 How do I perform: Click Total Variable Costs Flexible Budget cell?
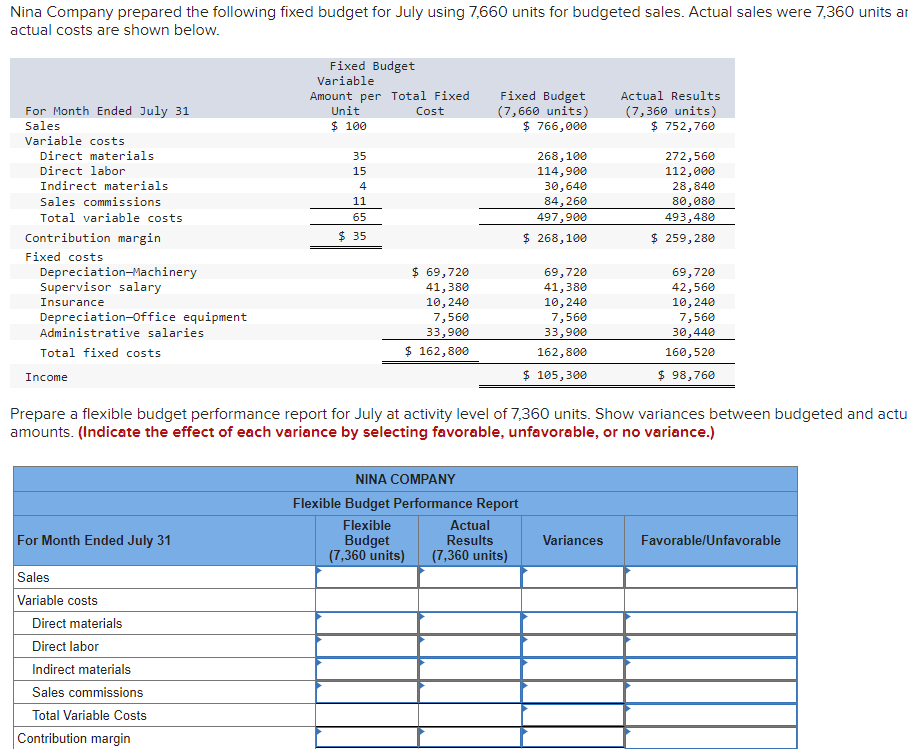[x=368, y=714]
